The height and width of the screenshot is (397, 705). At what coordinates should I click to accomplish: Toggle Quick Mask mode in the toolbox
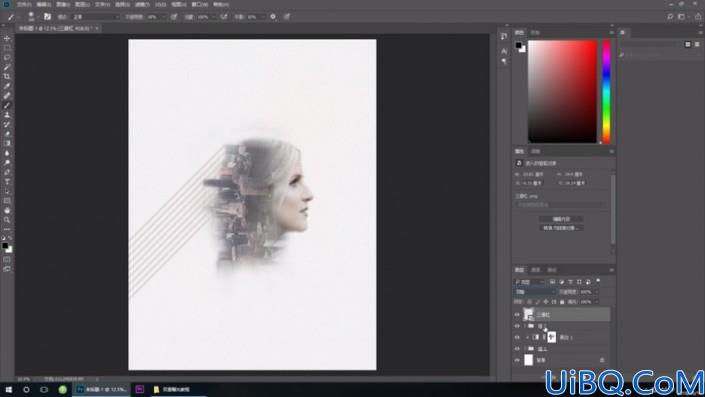coord(7,259)
